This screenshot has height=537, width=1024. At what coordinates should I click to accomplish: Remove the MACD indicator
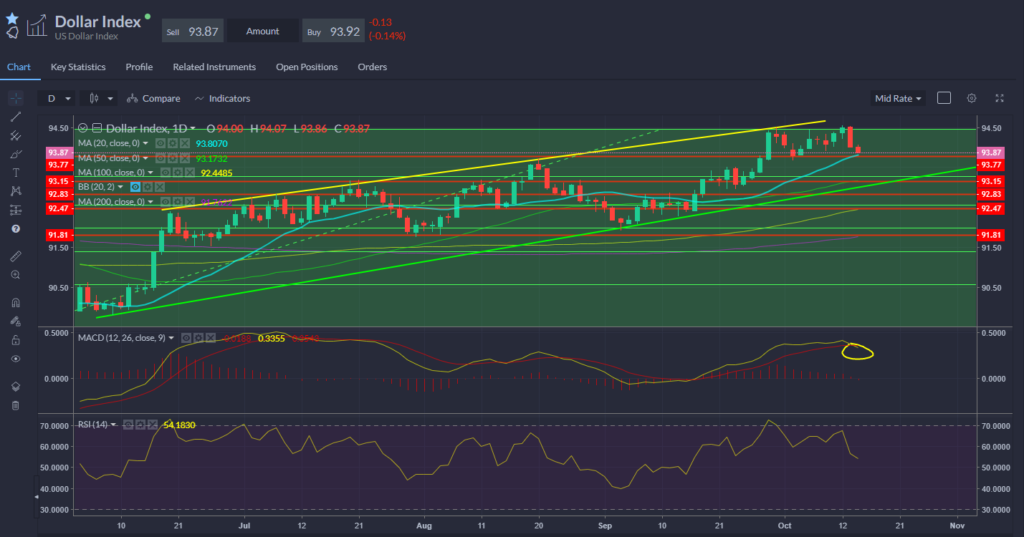point(211,338)
